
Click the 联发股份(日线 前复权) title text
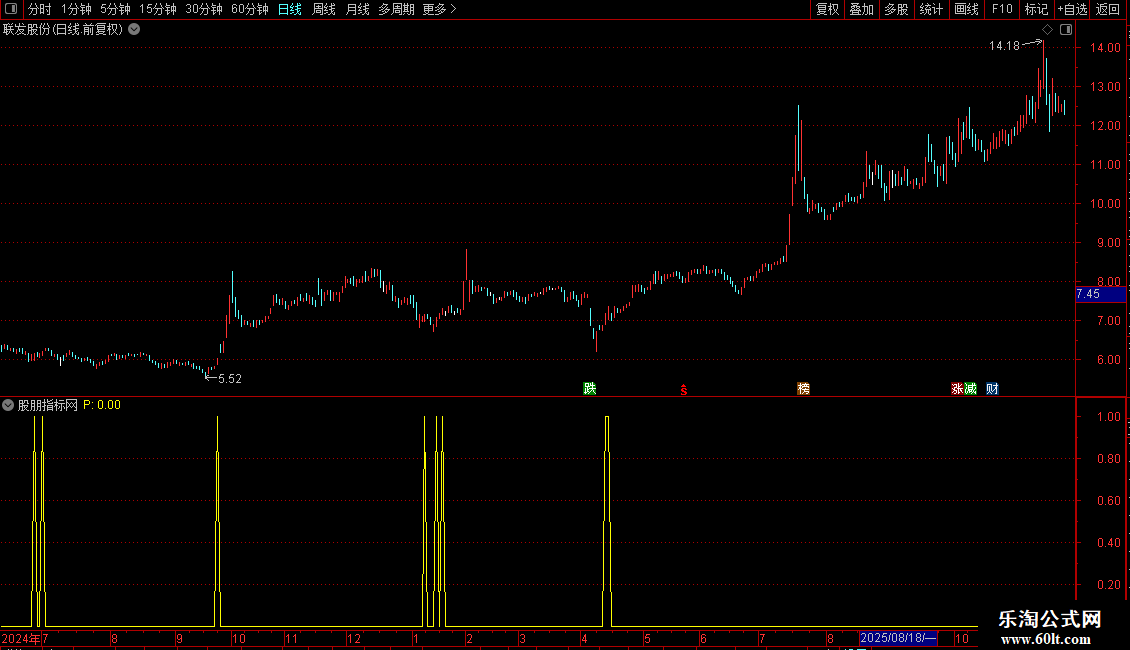coord(63,30)
